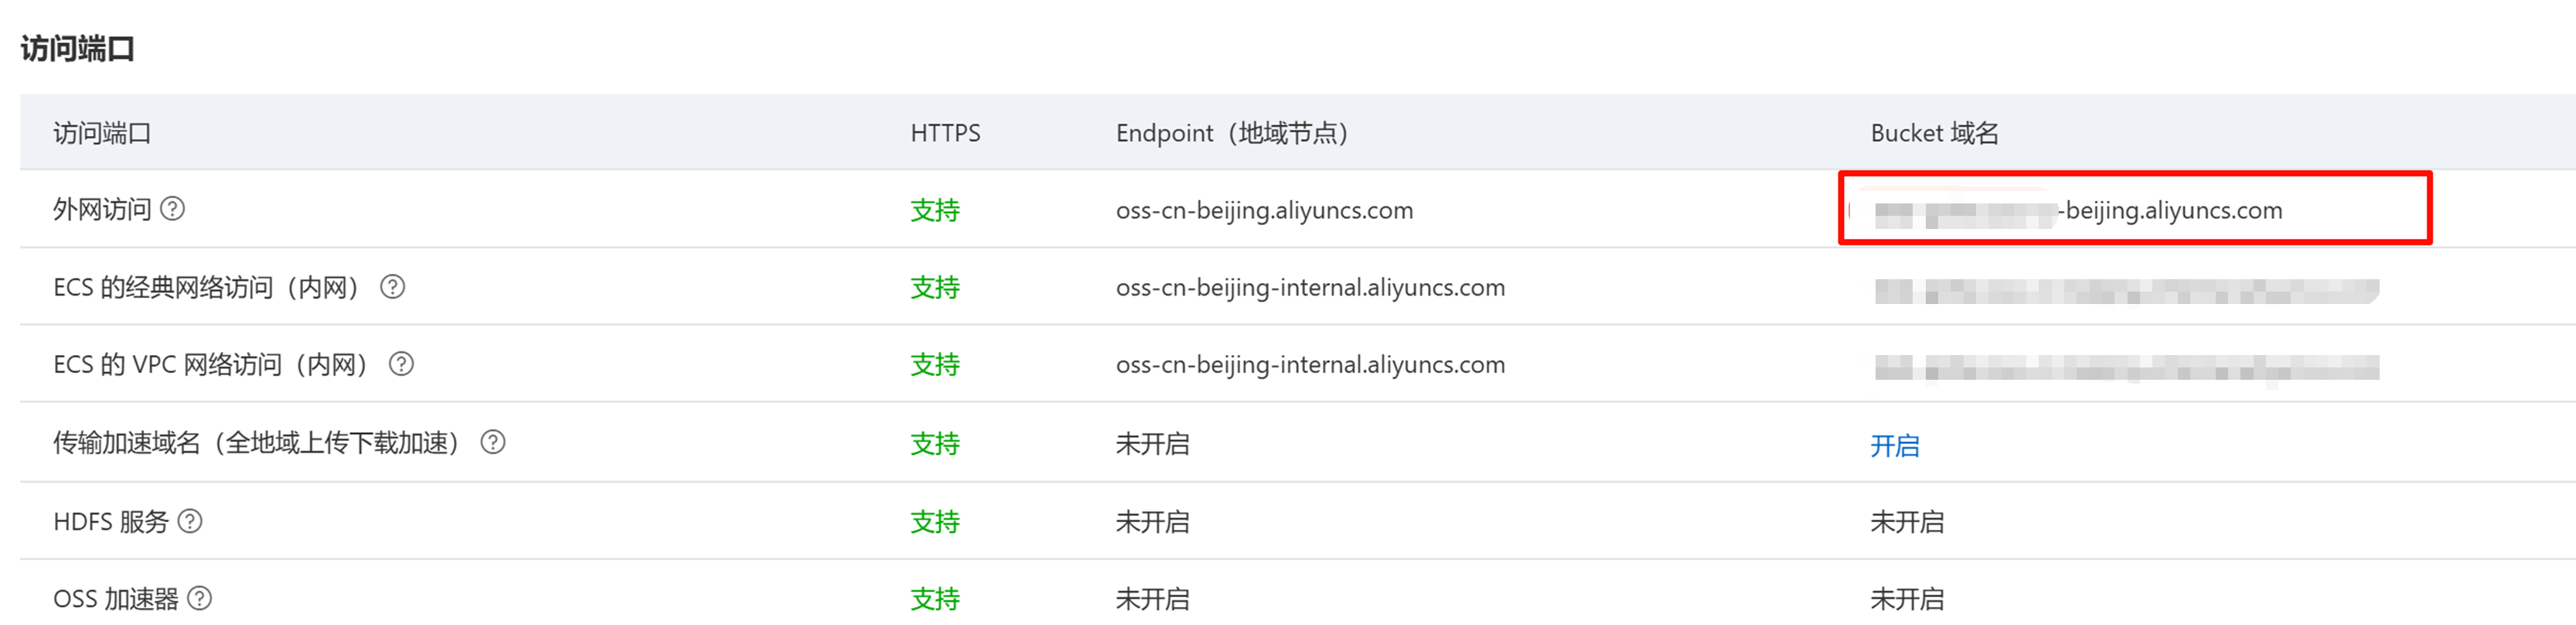The image size is (2576, 625).
Task: Click 支持 in the 外网访问 row
Action: pos(935,210)
